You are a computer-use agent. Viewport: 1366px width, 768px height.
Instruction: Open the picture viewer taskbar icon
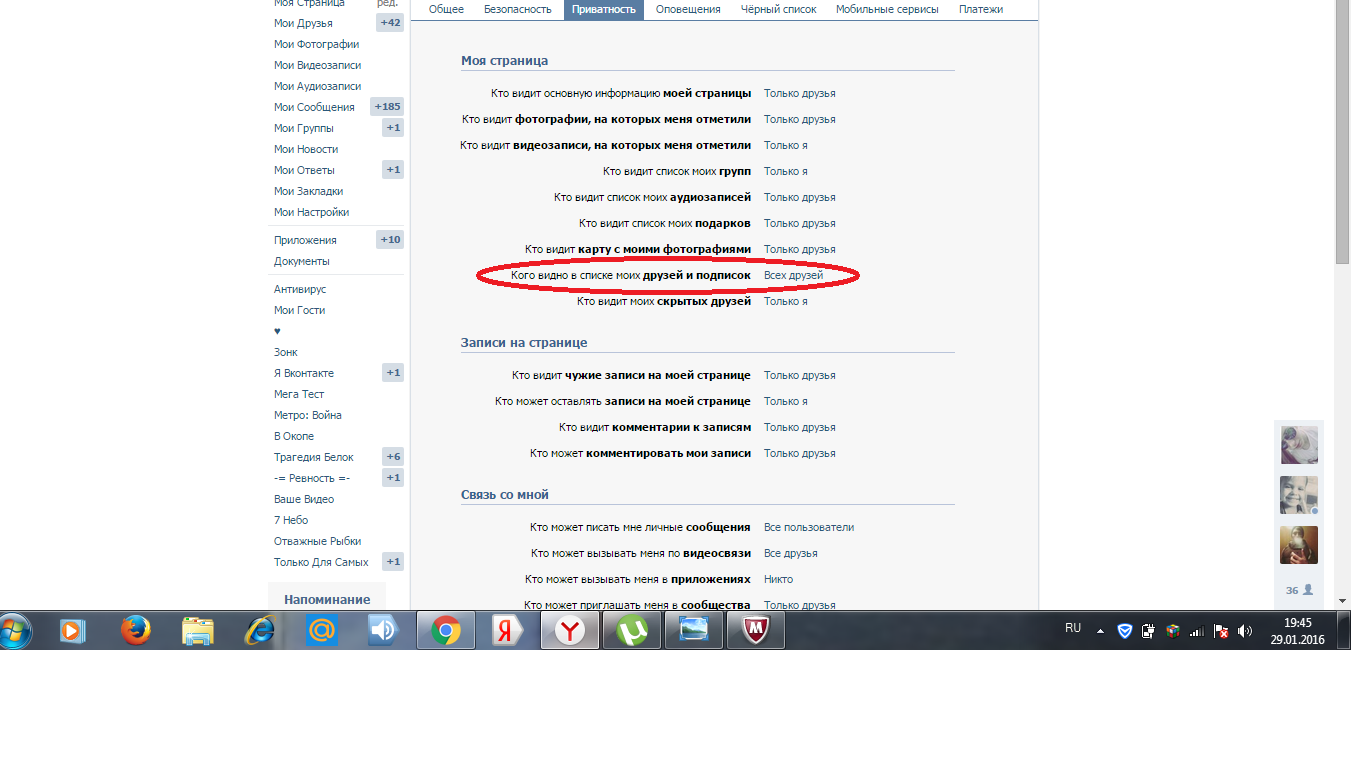point(694,631)
